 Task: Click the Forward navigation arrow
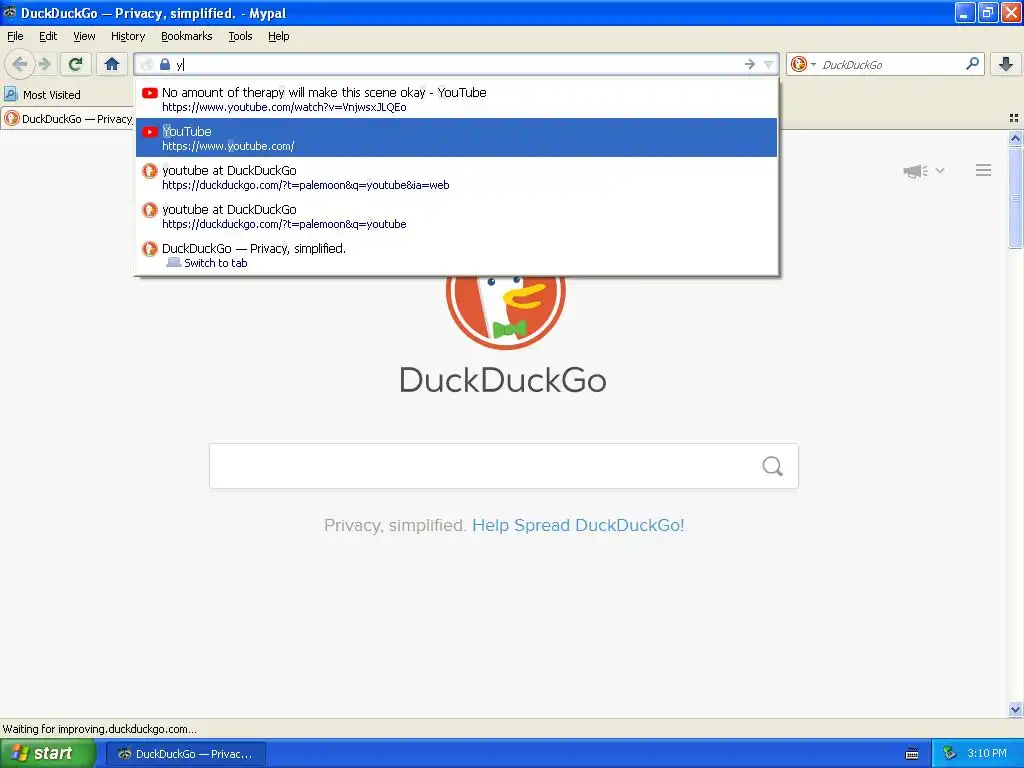click(44, 64)
